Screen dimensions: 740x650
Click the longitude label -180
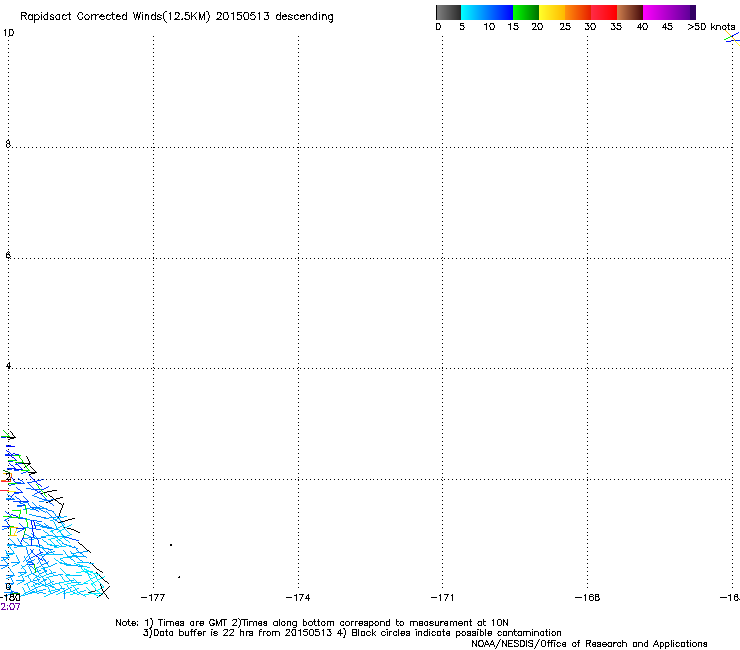point(10,598)
